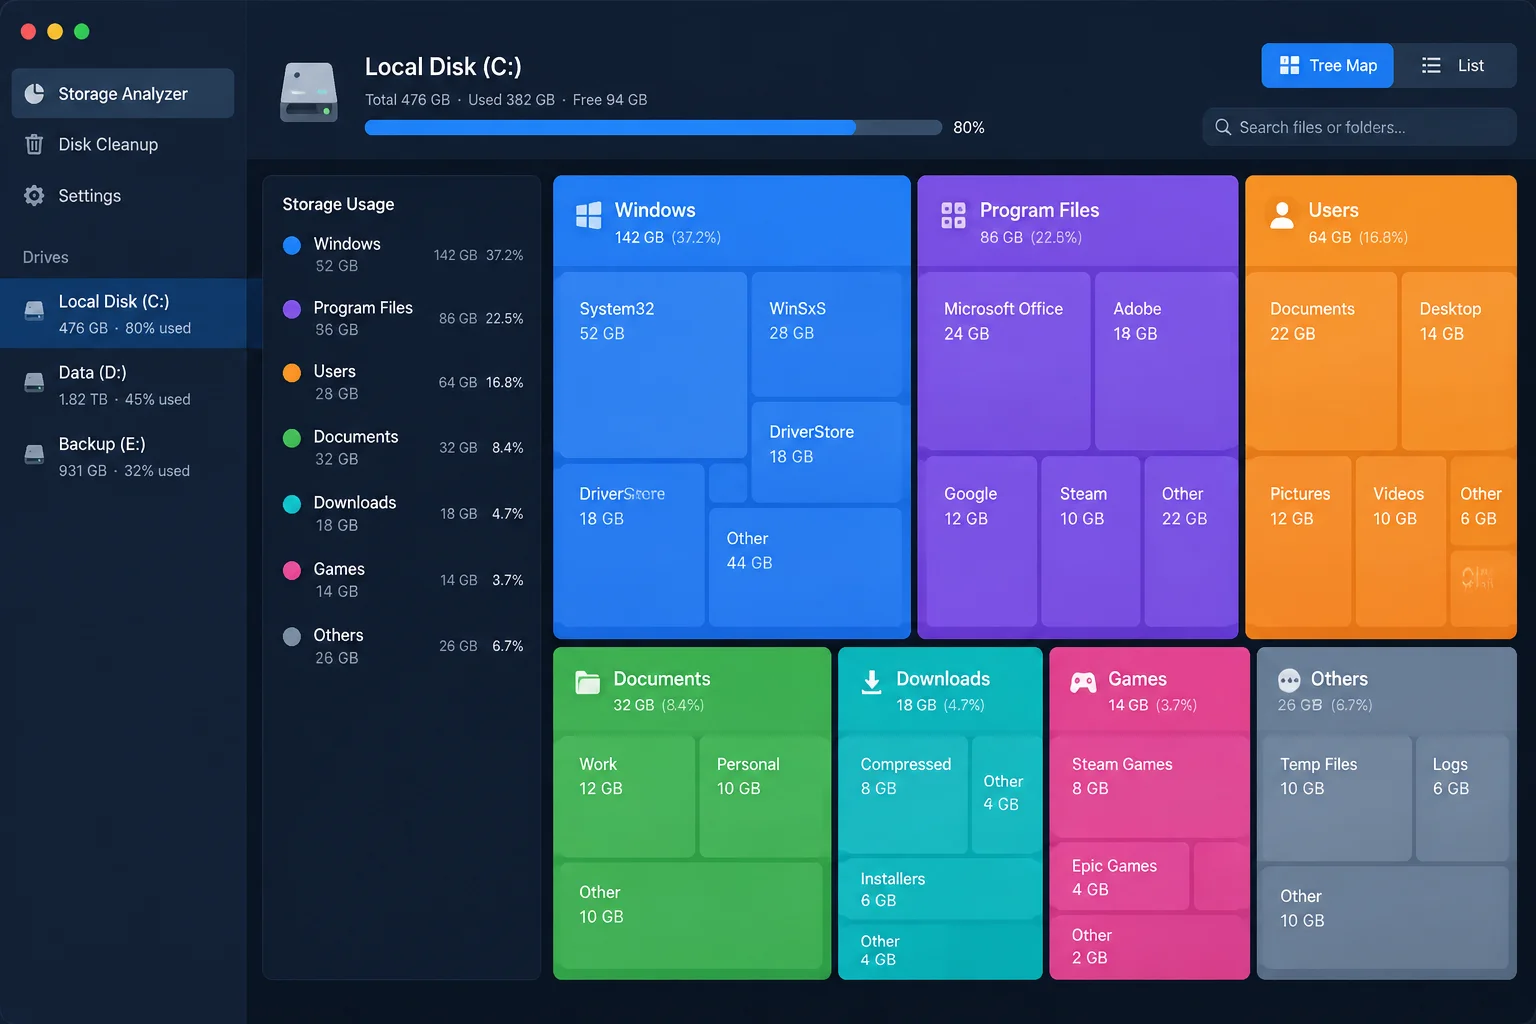Click the purple Program Files dot in Storage Usage
The width and height of the screenshot is (1536, 1024).
click(x=292, y=309)
